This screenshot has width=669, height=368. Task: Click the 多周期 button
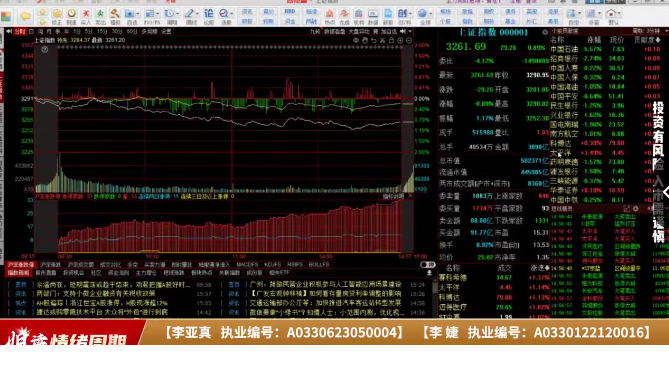click(x=149, y=32)
